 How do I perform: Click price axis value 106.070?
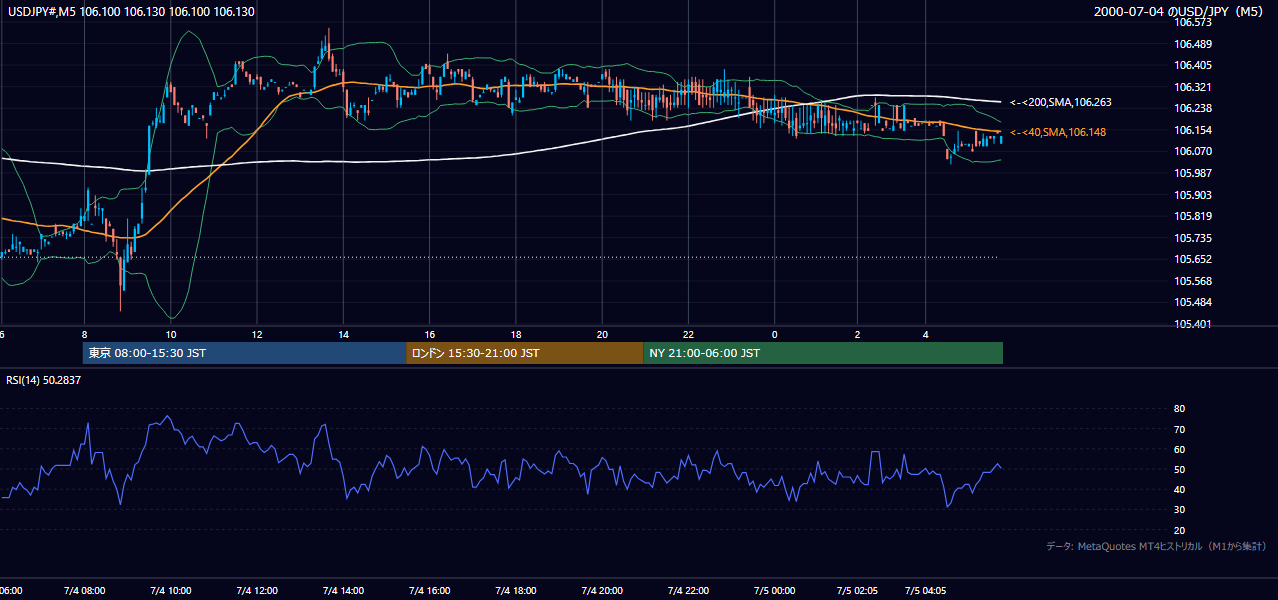(1192, 151)
